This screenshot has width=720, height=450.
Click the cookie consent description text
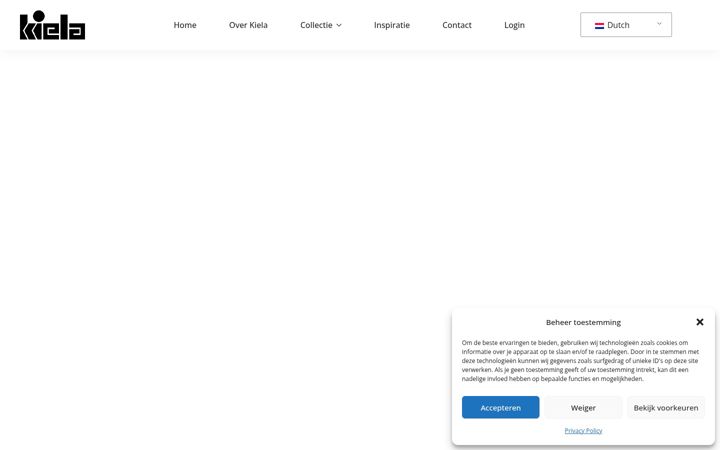580,360
